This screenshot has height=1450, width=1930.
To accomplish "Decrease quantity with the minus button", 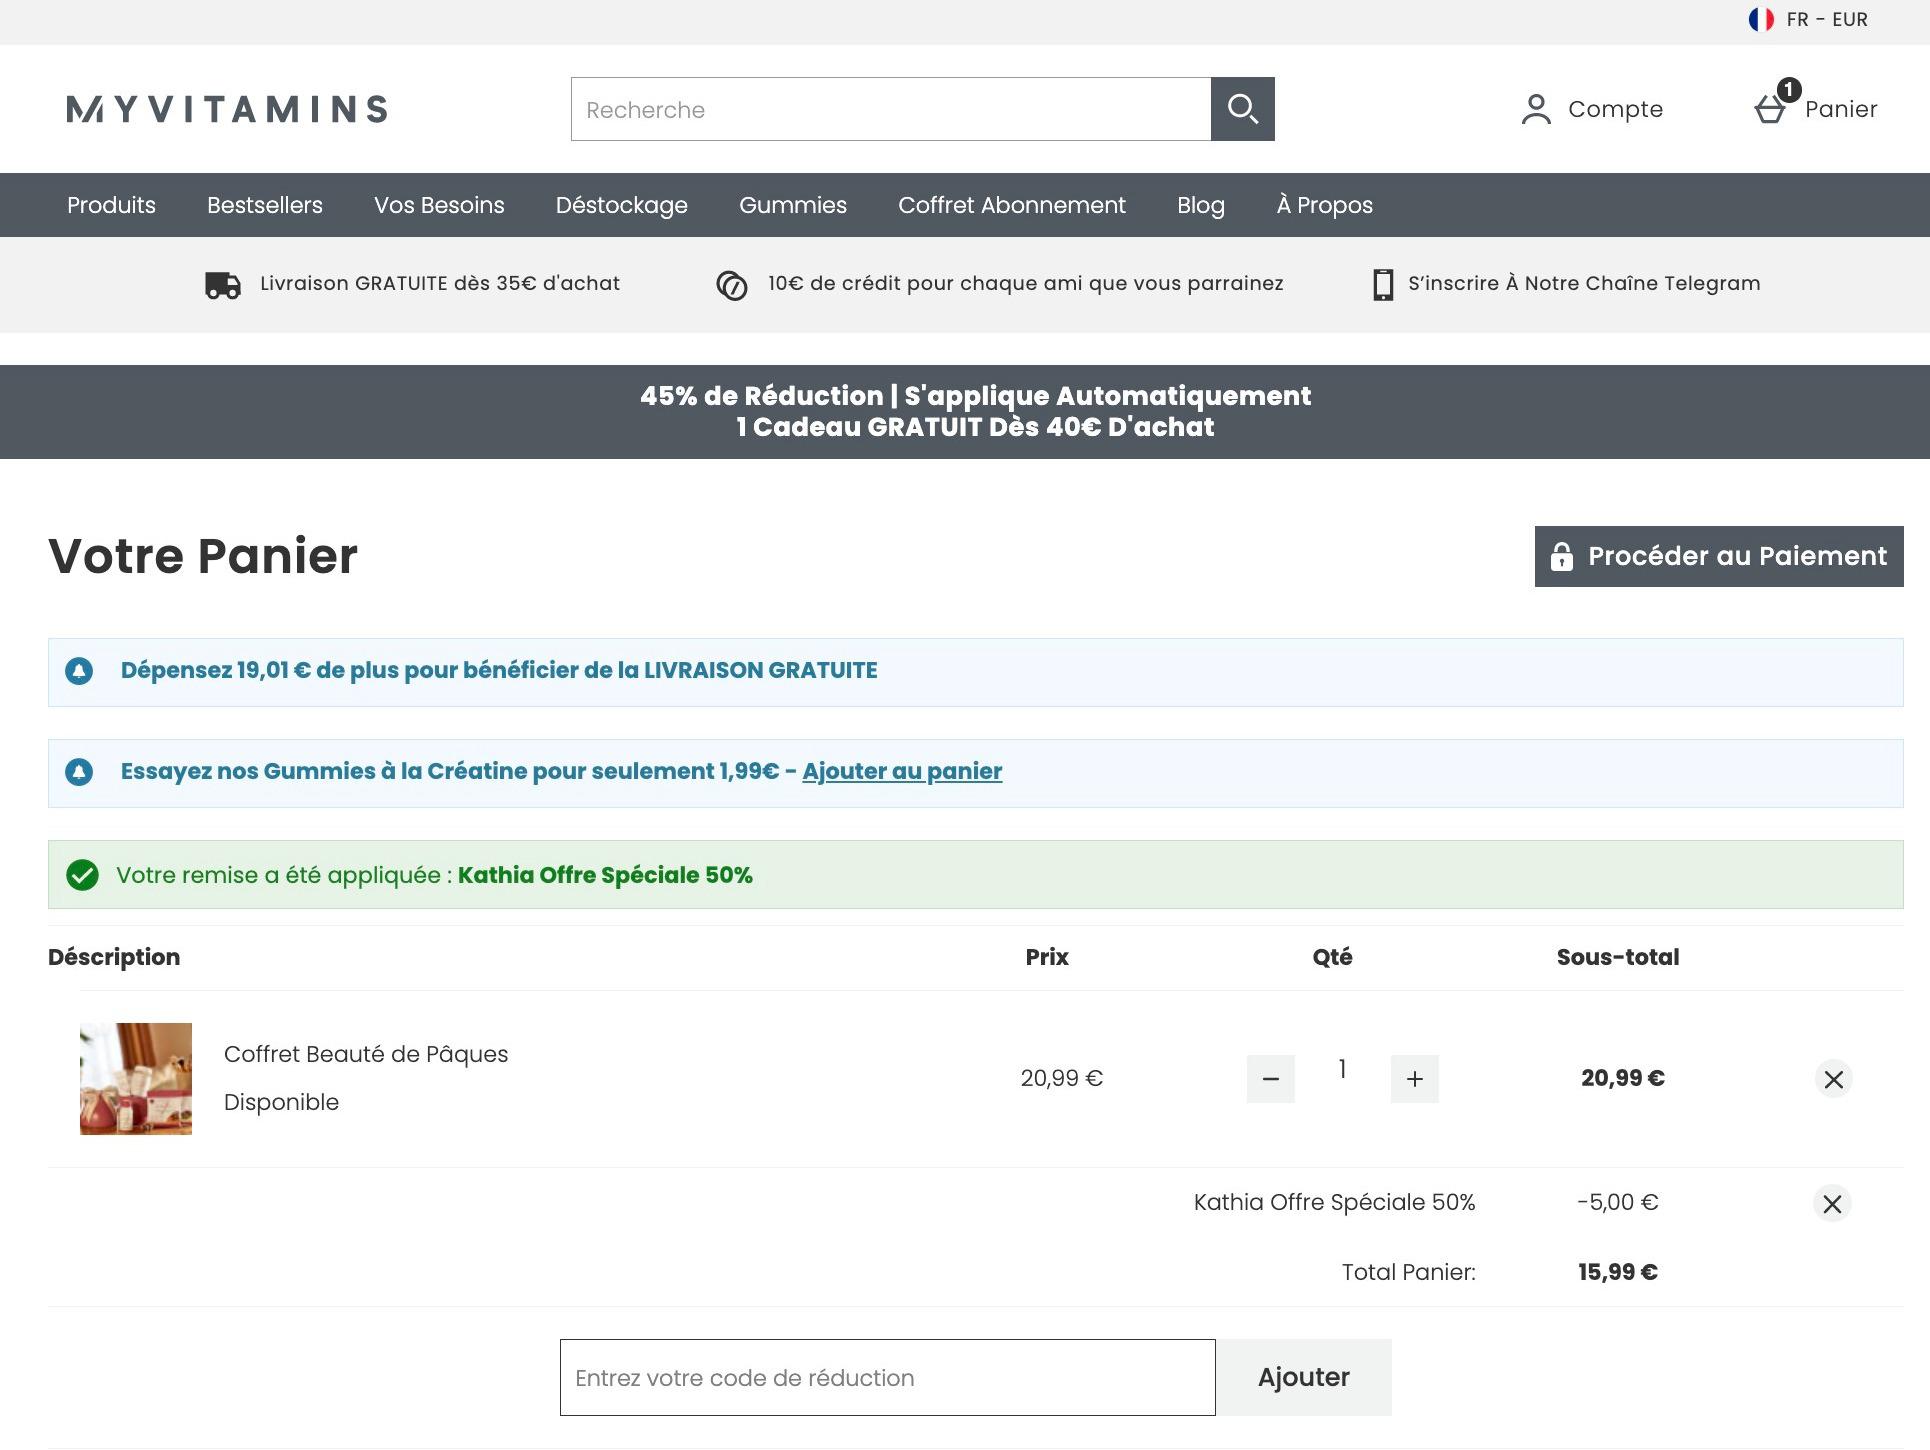I will click(x=1271, y=1079).
